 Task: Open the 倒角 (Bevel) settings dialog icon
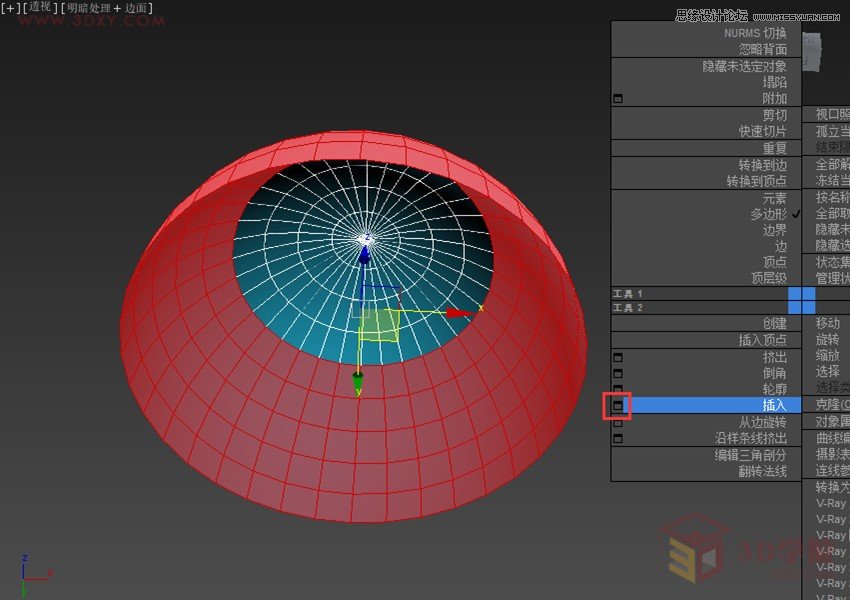tap(619, 371)
